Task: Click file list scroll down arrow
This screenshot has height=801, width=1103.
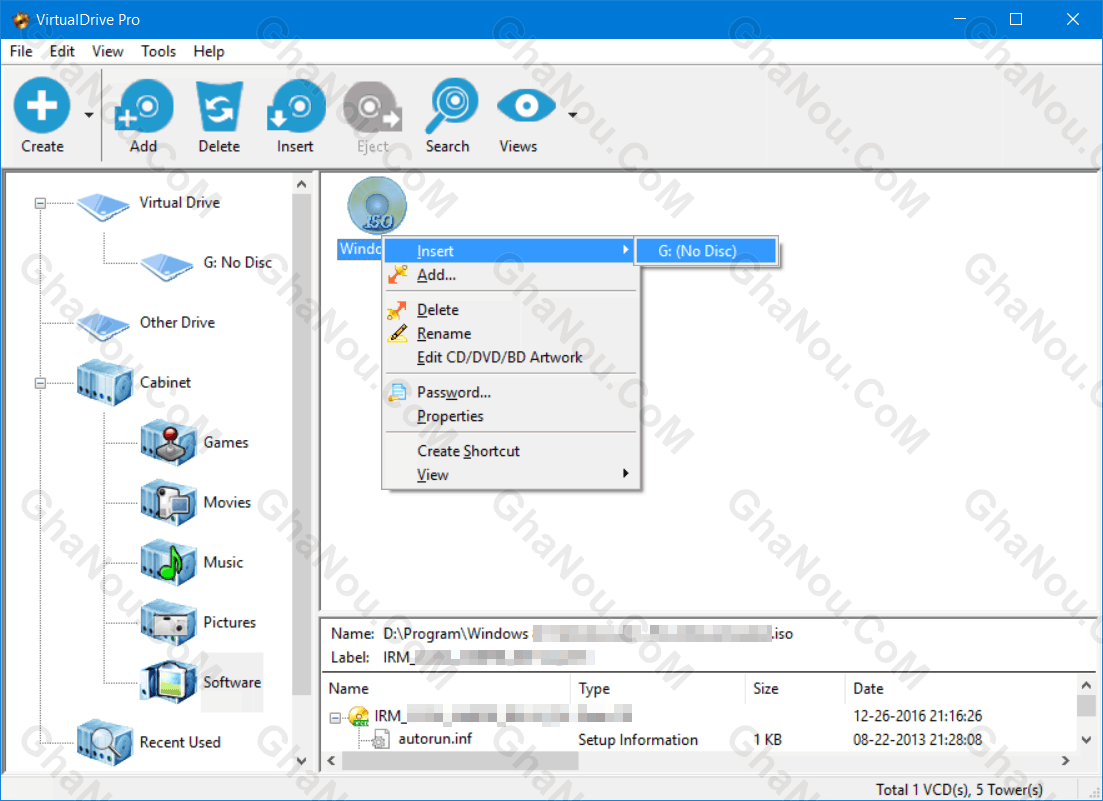Action: coord(1086,740)
